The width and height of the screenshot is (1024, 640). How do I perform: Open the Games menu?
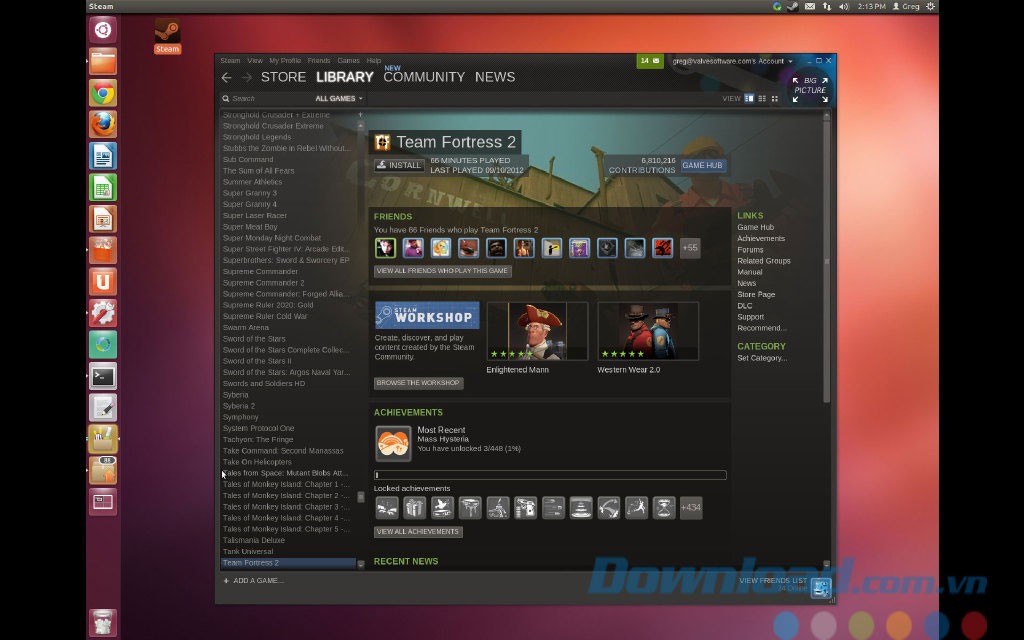click(x=347, y=60)
